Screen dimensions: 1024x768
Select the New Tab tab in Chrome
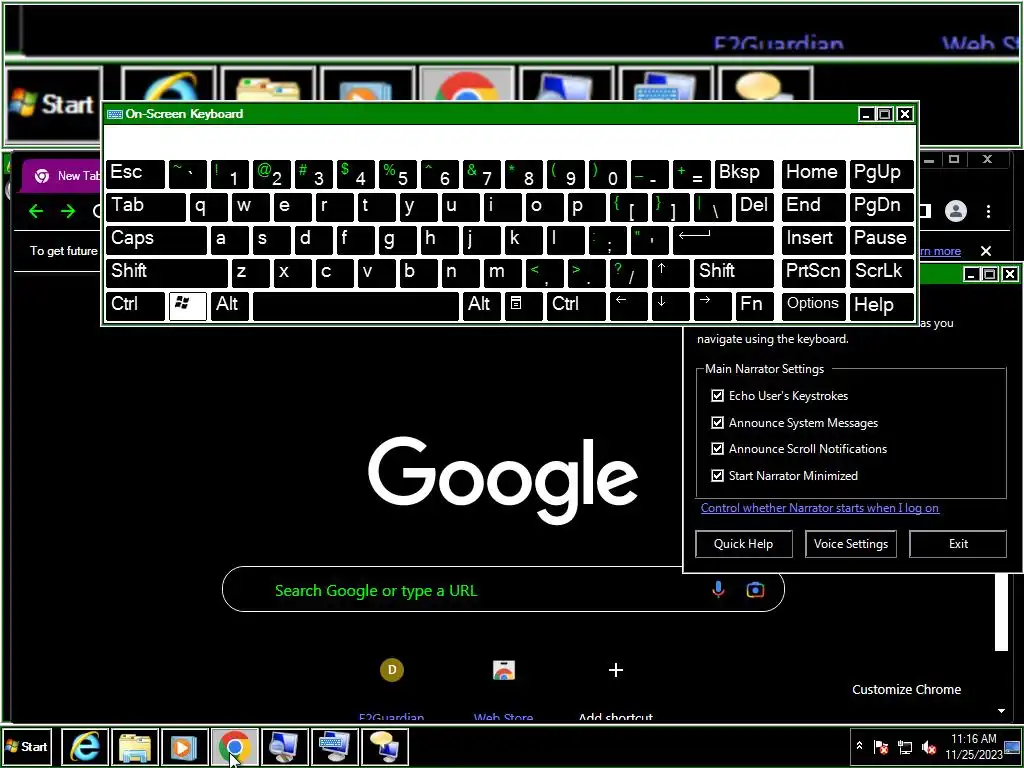click(x=62, y=176)
